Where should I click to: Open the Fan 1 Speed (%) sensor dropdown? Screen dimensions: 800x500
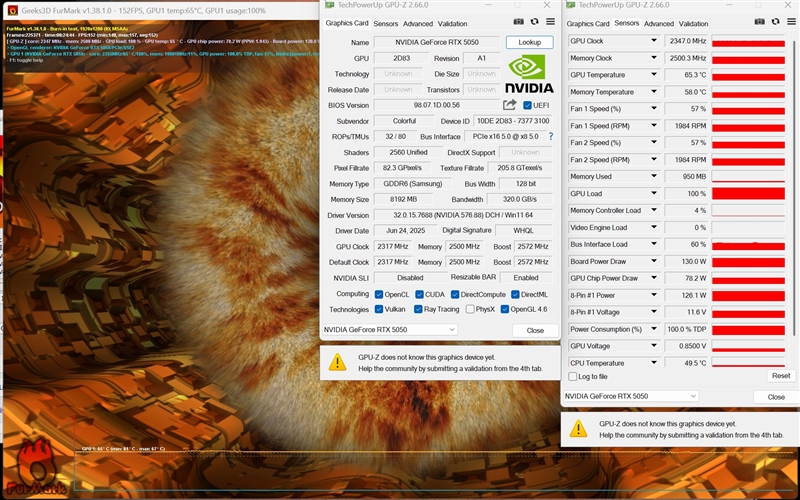[654, 109]
